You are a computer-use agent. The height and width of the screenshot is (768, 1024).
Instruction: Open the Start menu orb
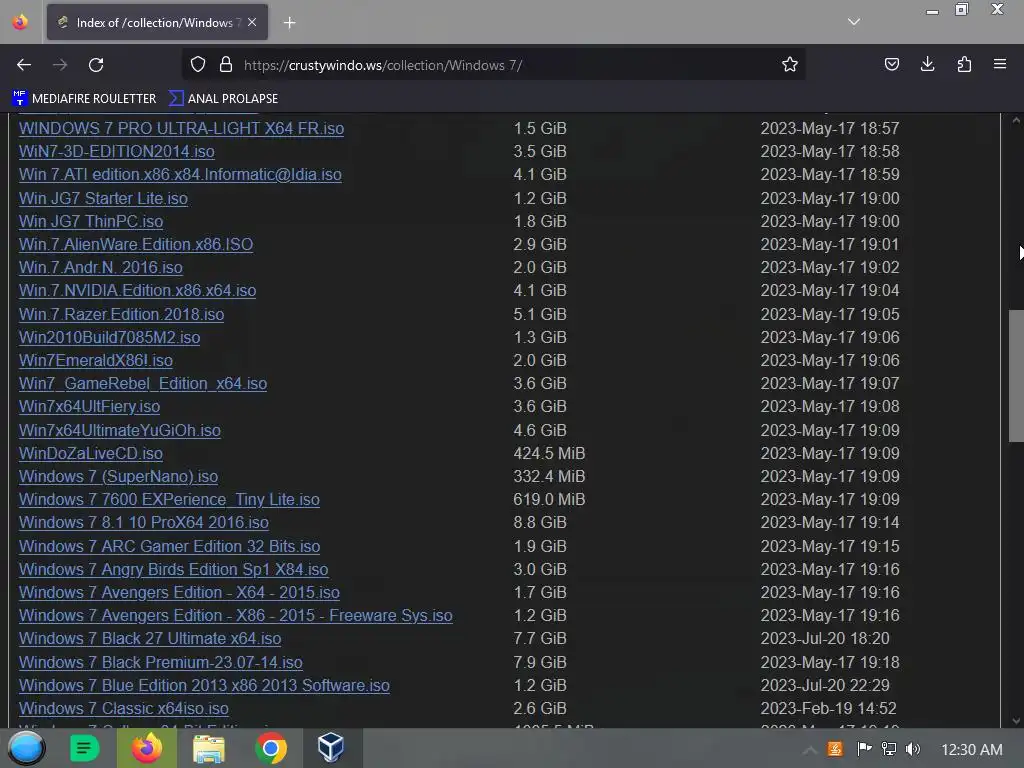point(26,748)
